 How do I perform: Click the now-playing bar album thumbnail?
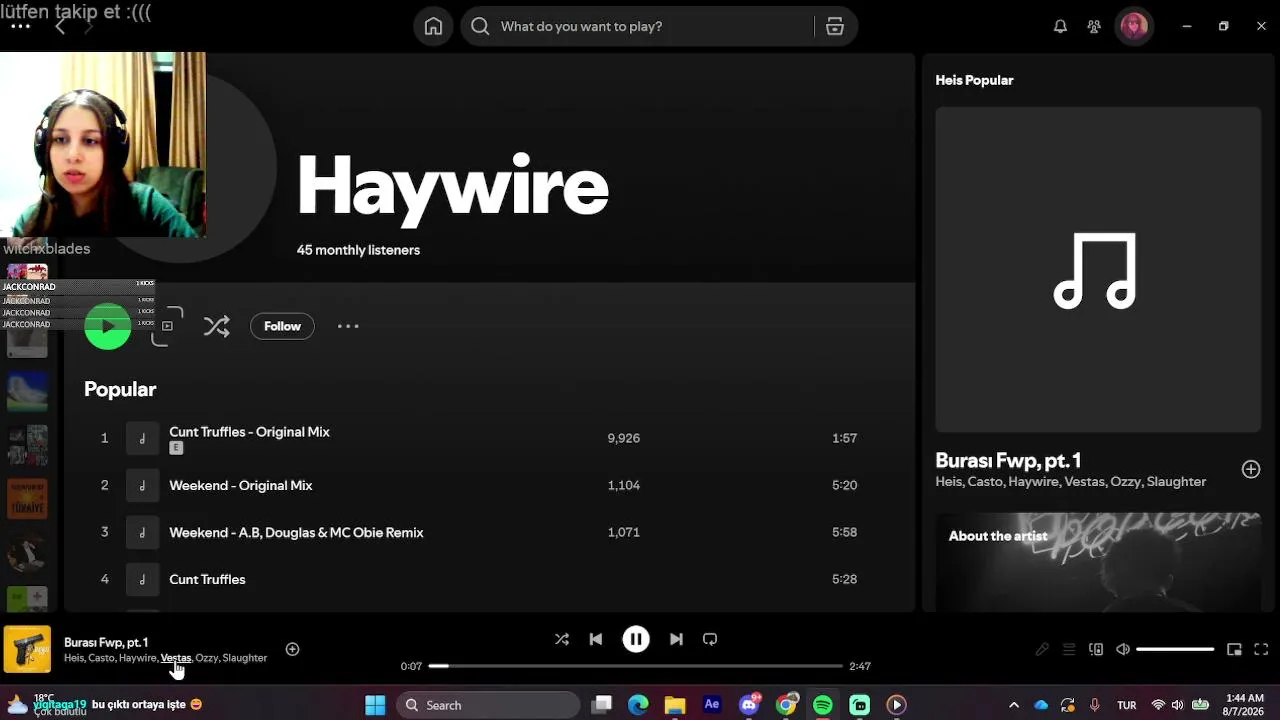[27, 649]
